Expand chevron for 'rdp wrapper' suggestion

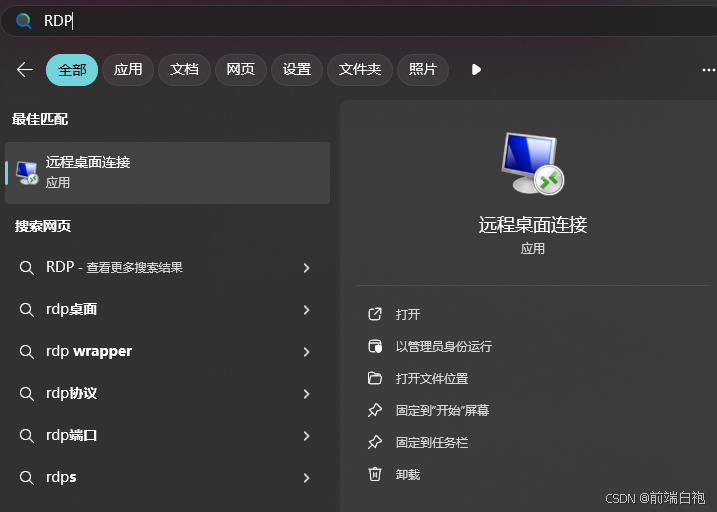point(306,352)
